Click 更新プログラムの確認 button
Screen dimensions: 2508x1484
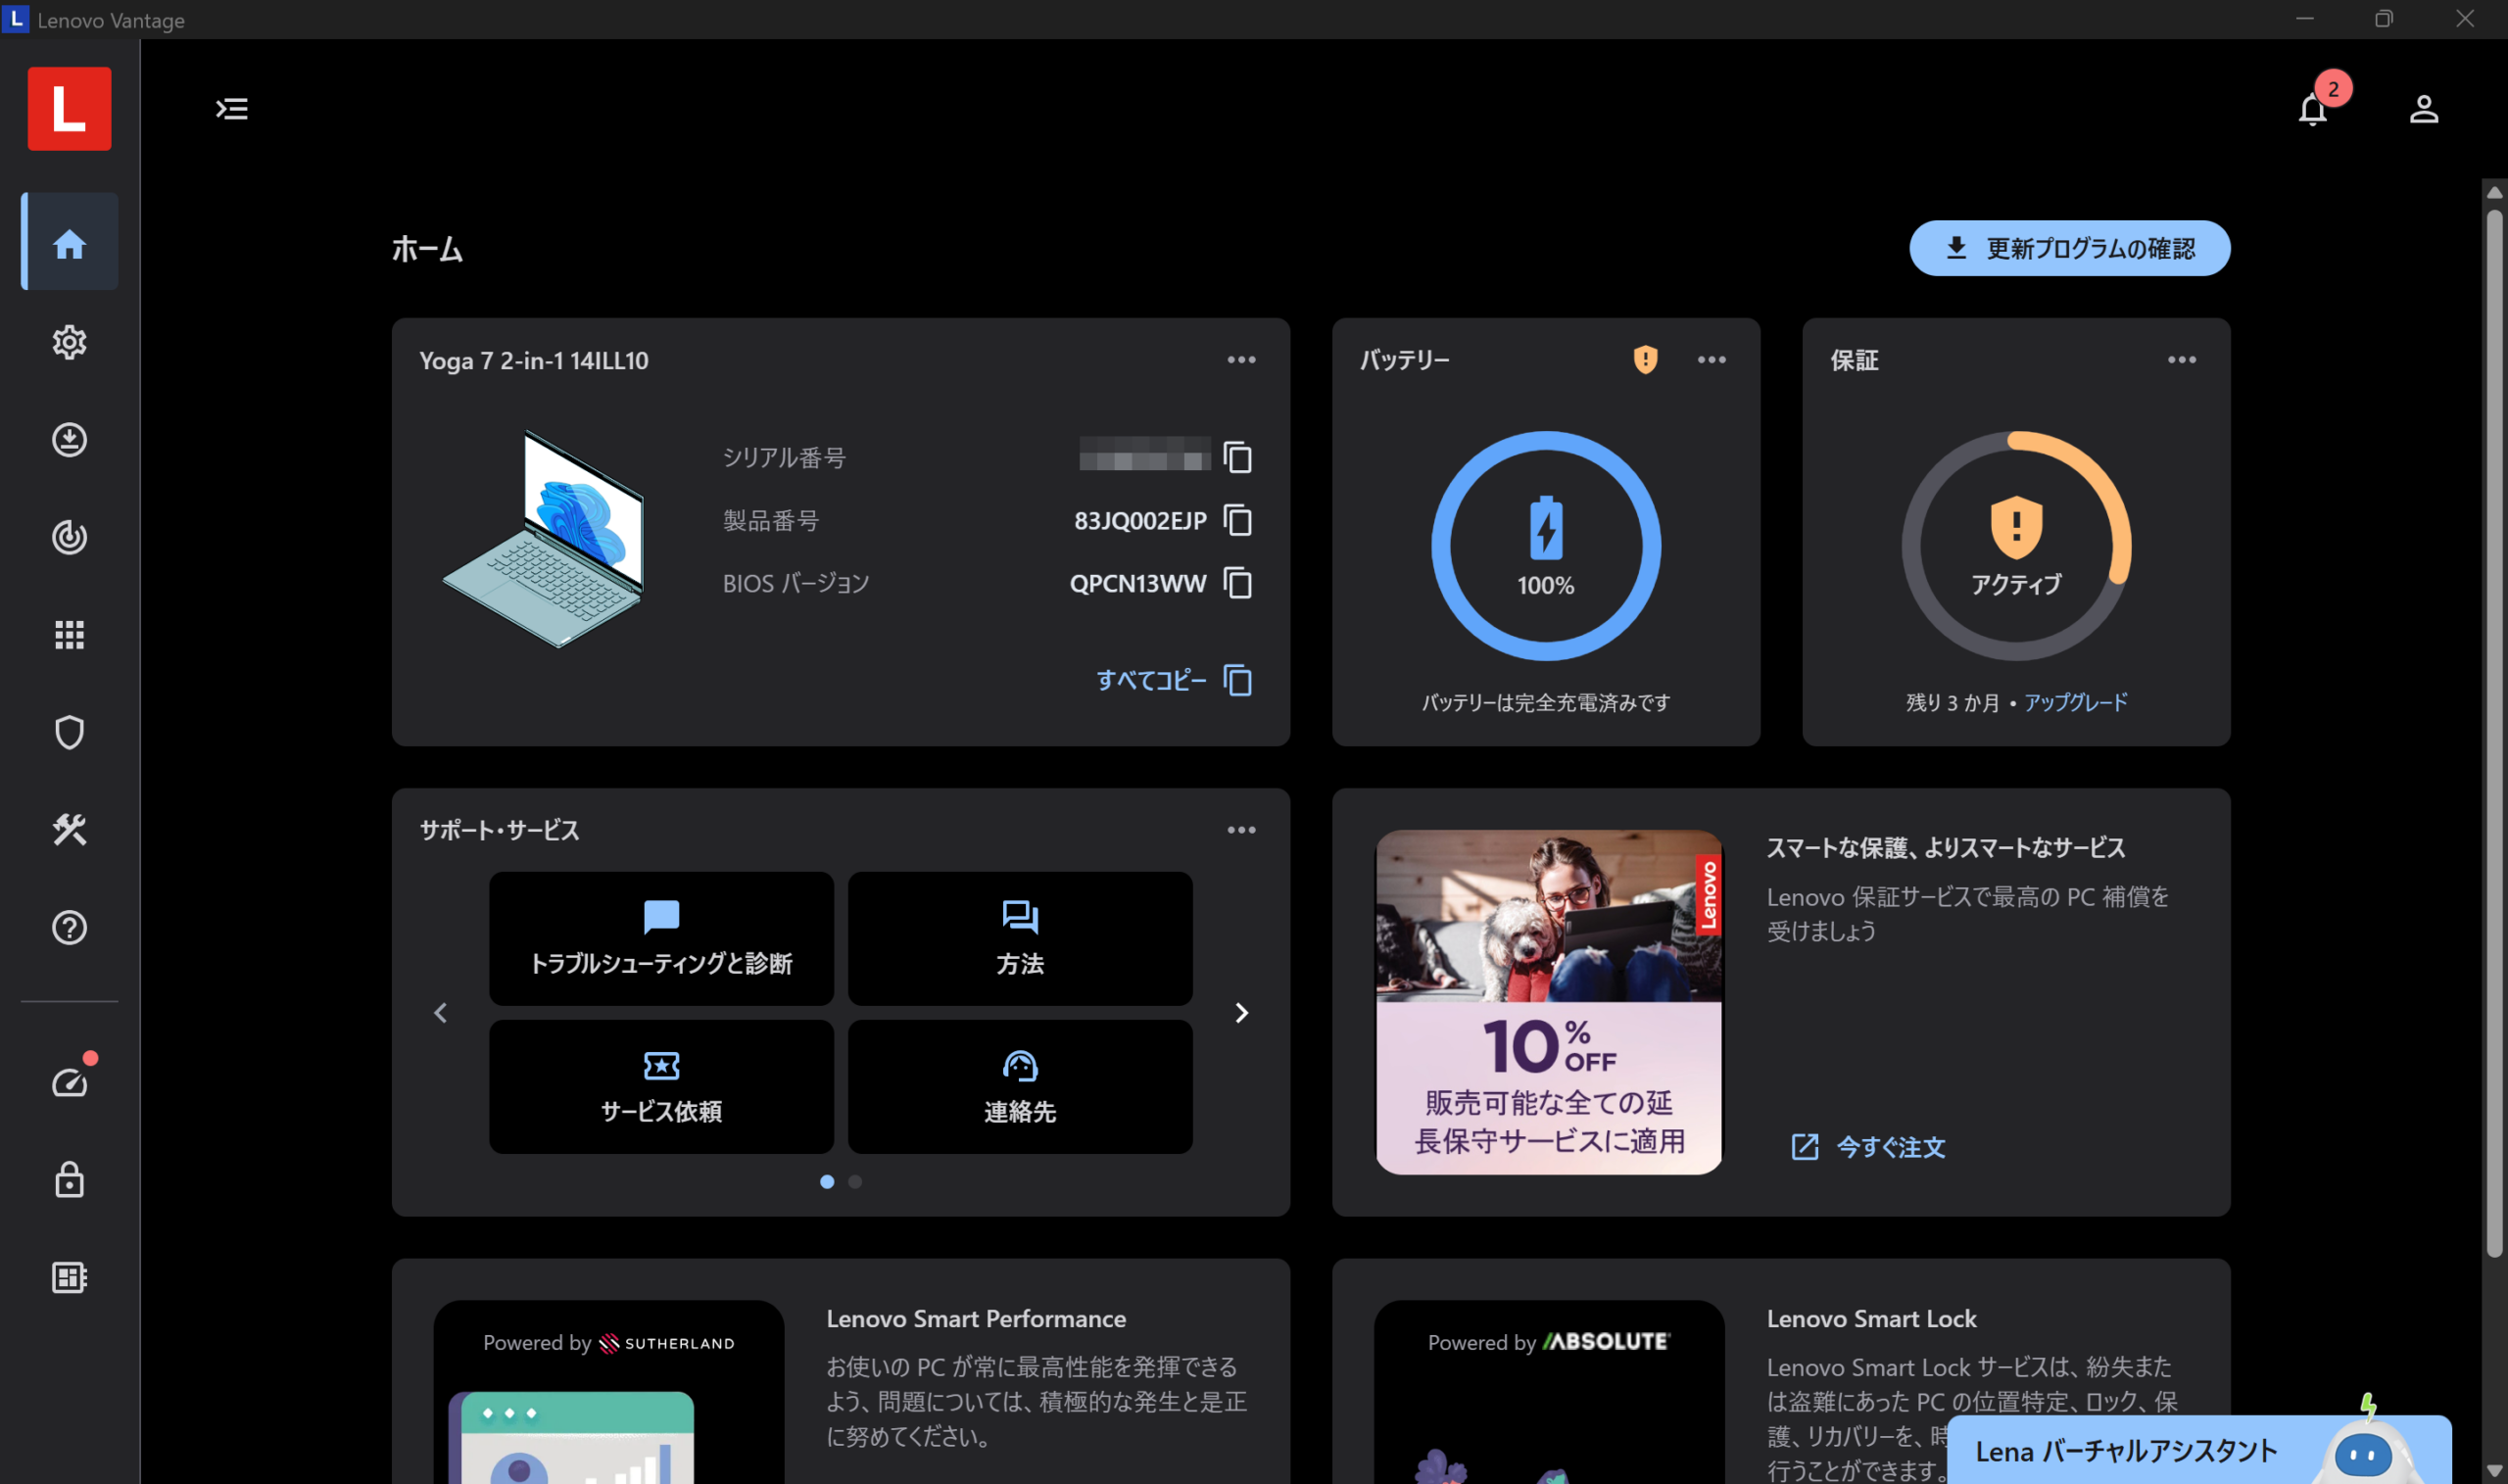coord(2069,248)
